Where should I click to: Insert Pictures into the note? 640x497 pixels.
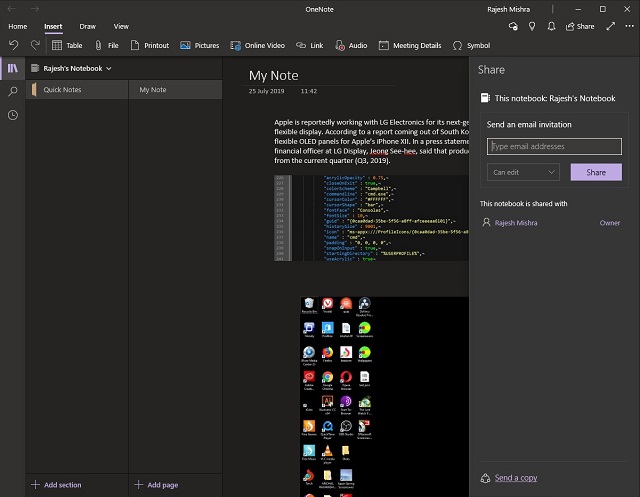click(x=200, y=45)
